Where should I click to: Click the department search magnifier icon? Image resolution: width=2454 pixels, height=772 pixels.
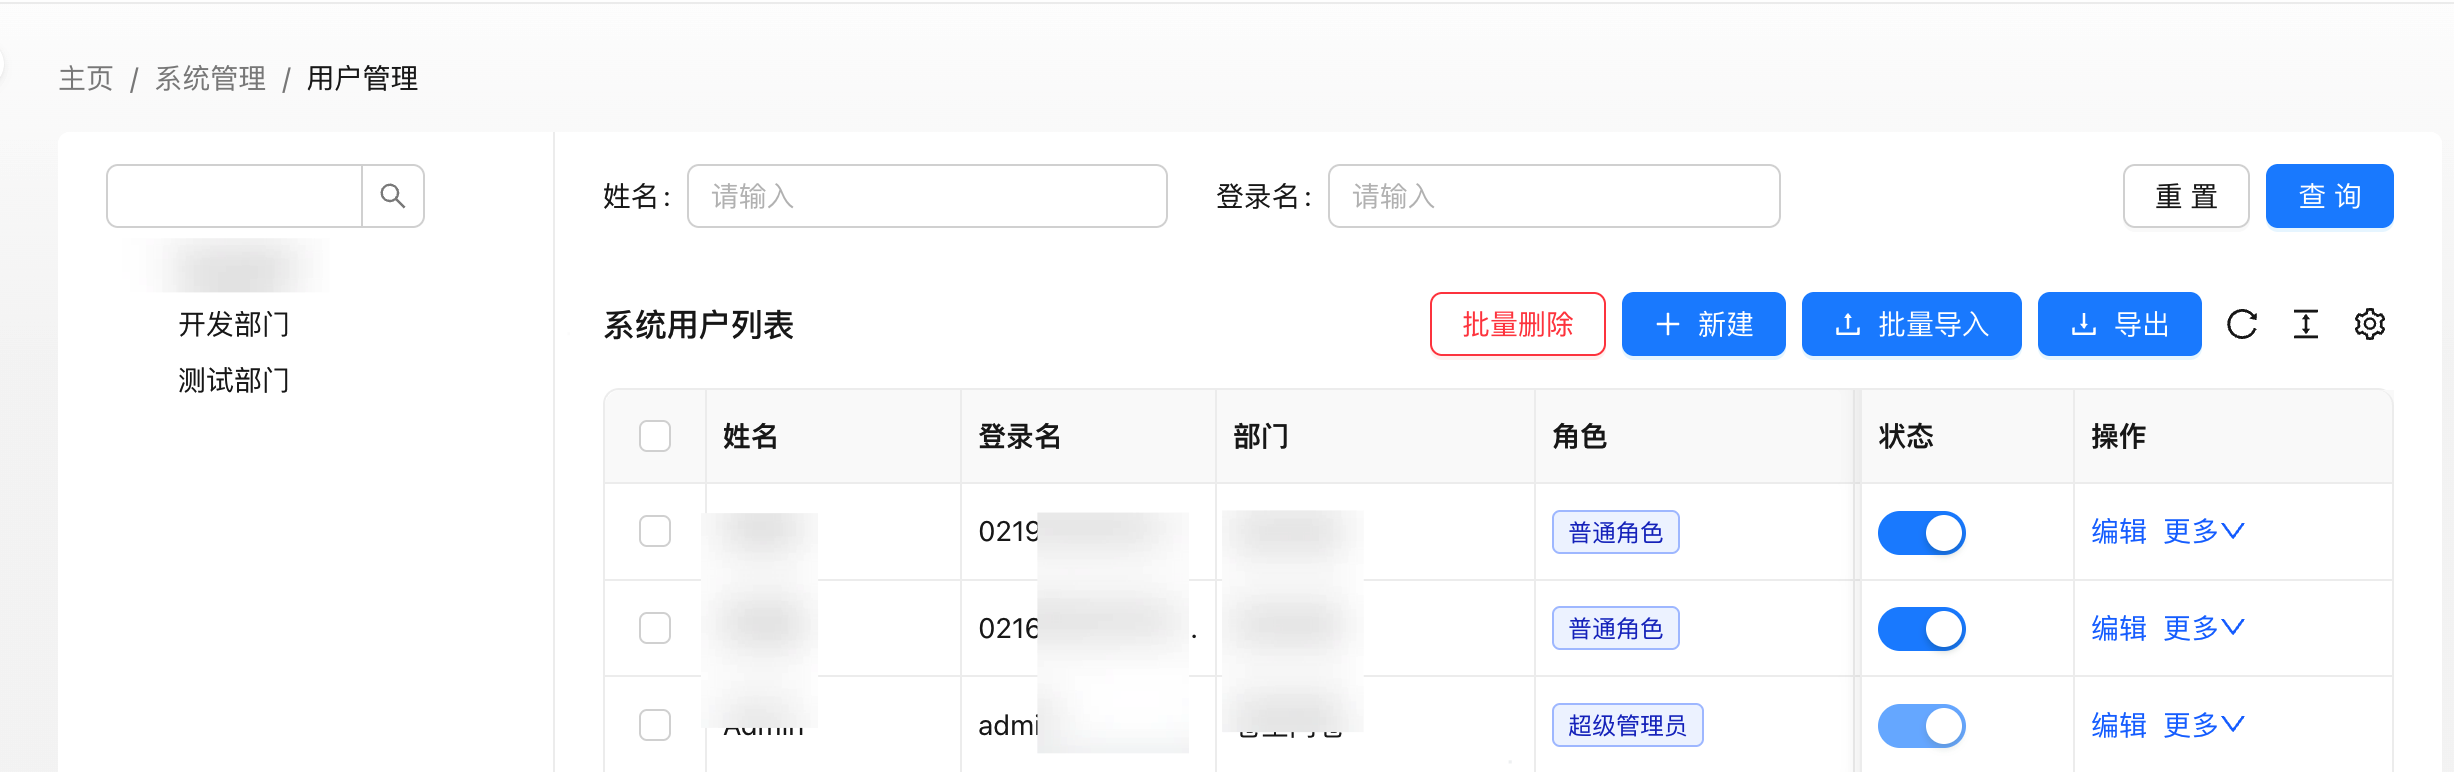pyautogui.click(x=393, y=196)
